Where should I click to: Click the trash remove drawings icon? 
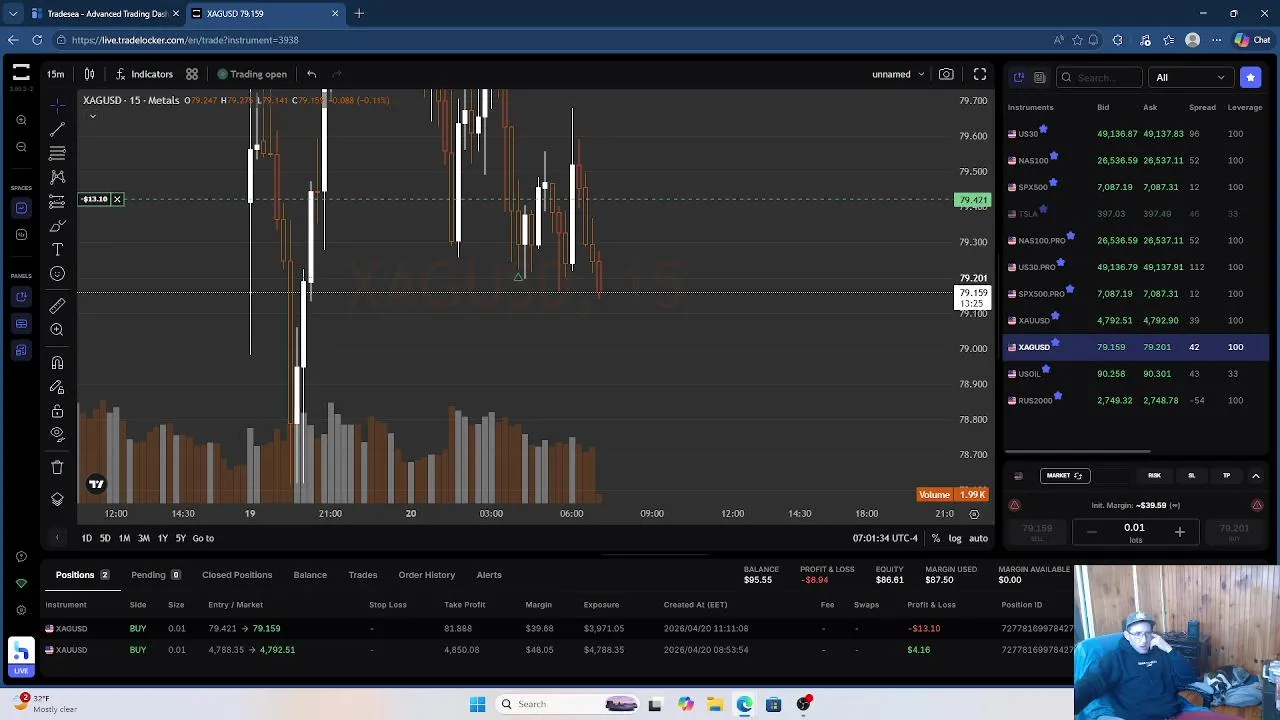pyautogui.click(x=57, y=467)
